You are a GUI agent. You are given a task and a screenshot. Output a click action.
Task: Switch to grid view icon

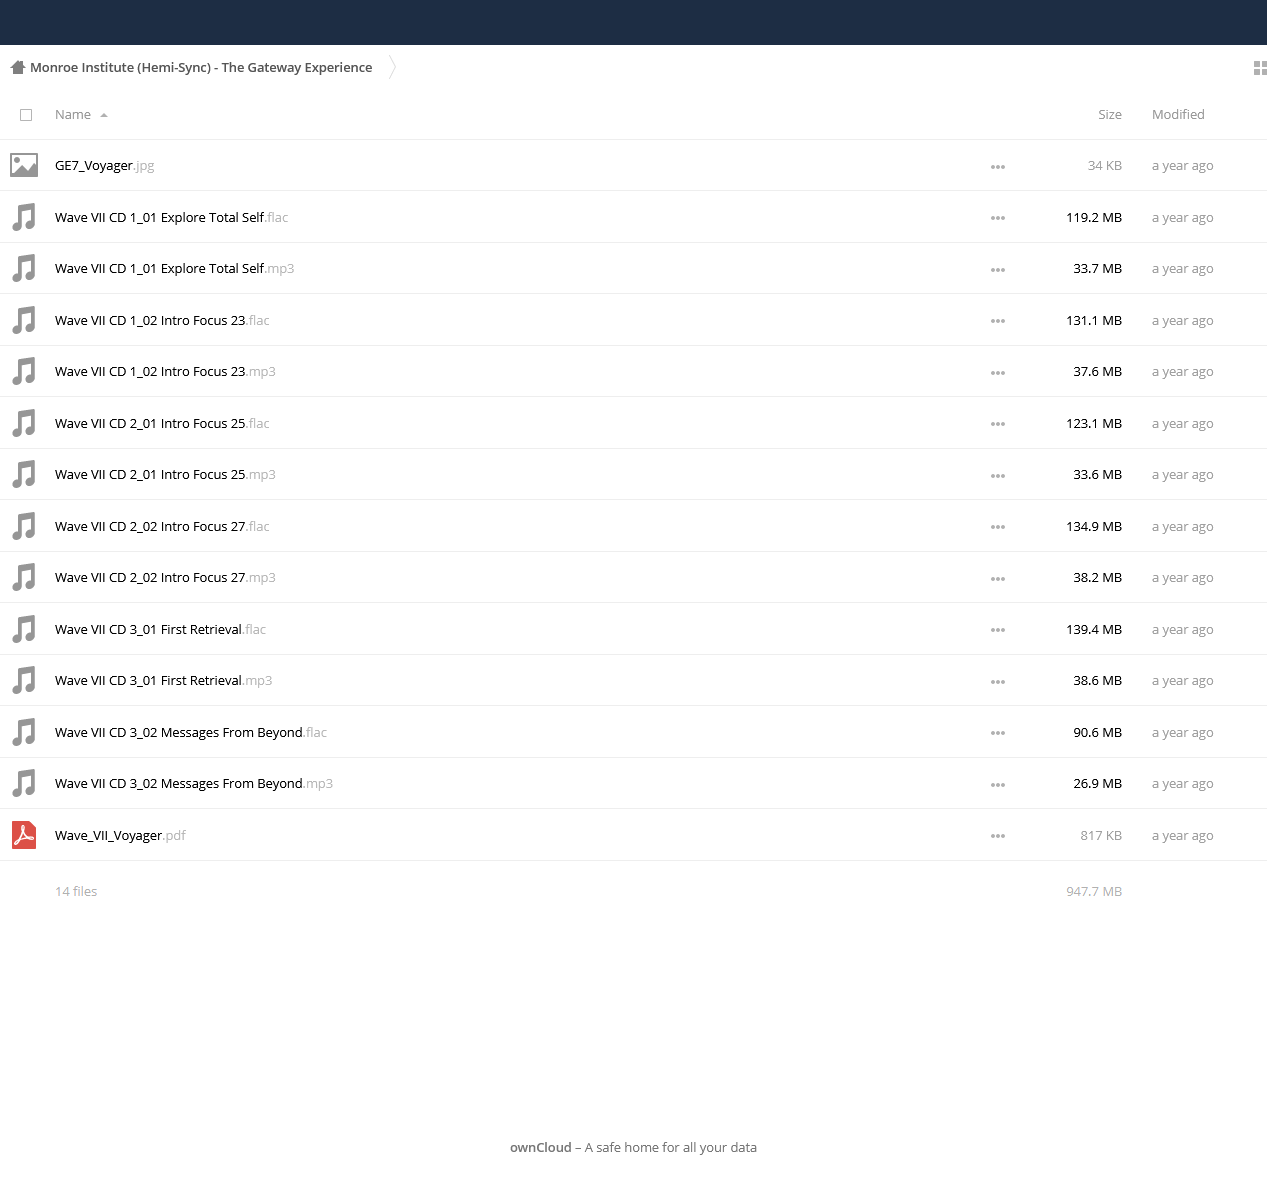[x=1260, y=68]
